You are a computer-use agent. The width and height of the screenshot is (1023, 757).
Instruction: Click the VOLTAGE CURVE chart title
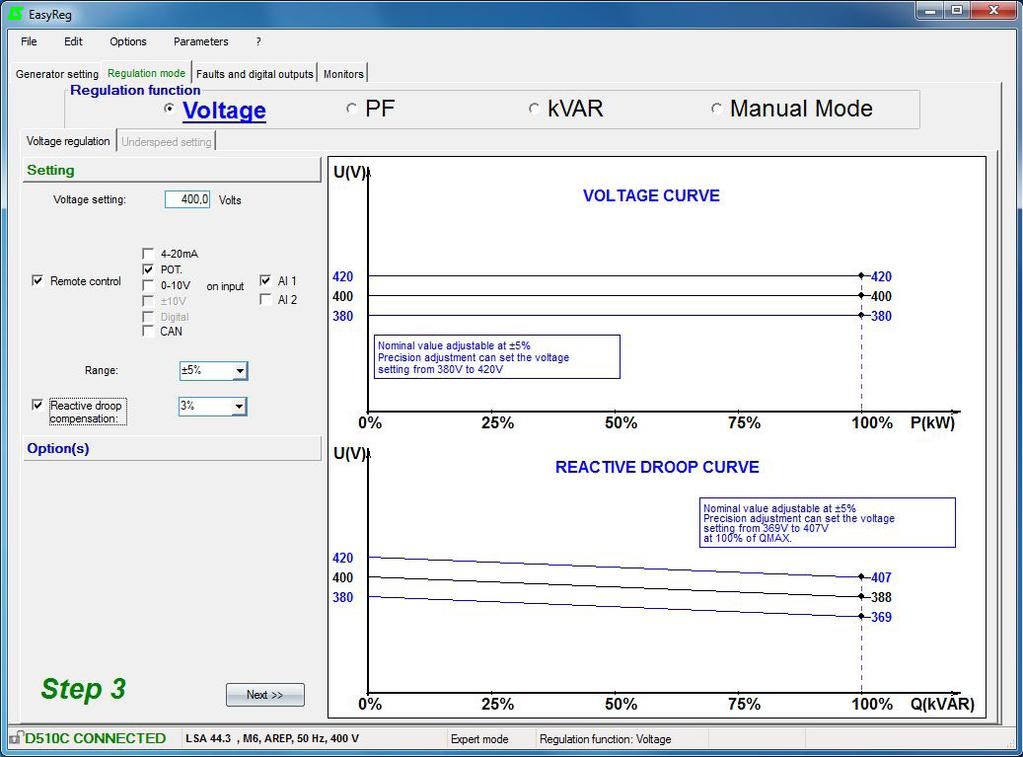651,196
